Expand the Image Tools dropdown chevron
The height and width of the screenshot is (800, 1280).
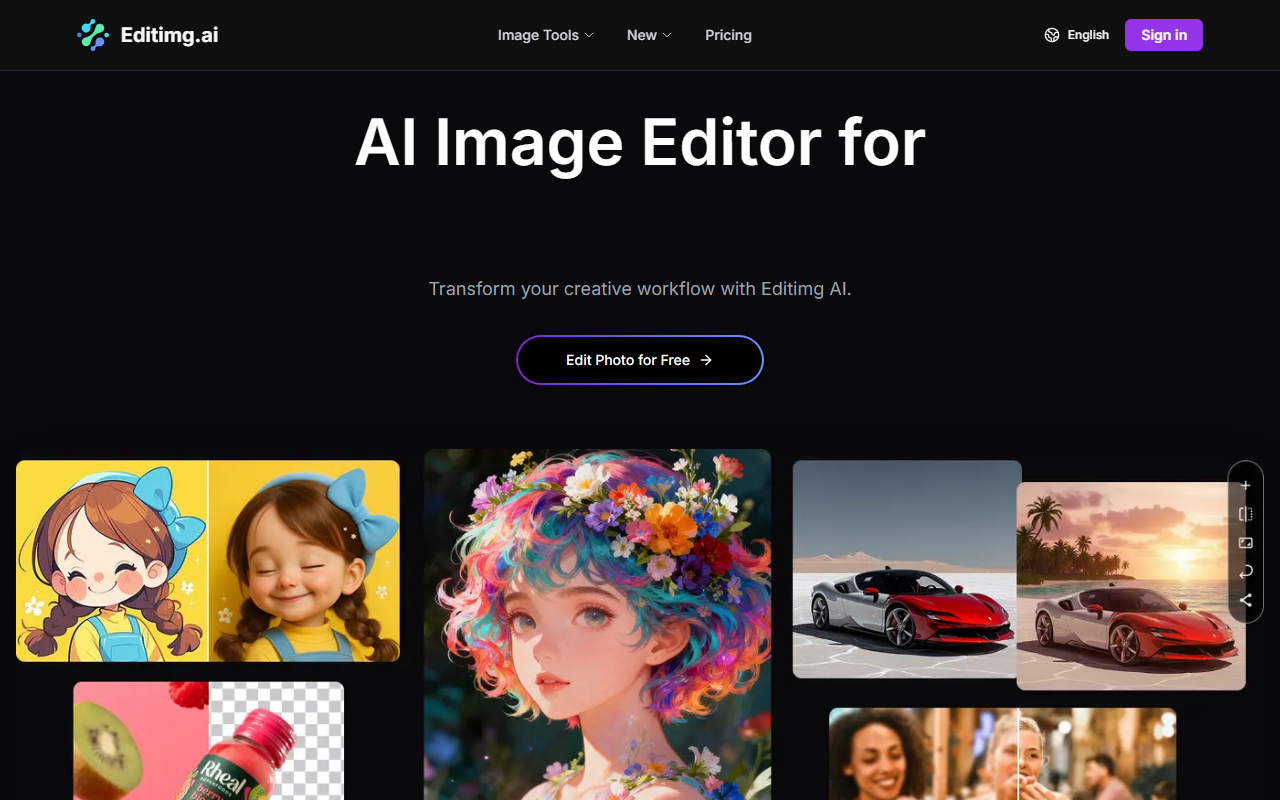(x=589, y=35)
